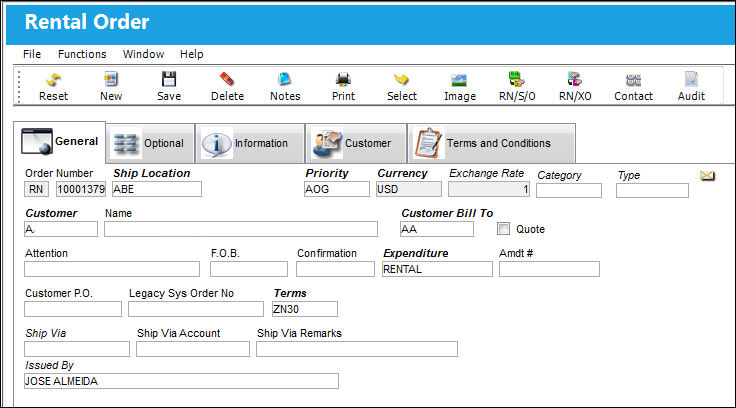Screen dimensions: 736x408
Task: Click the Category input field
Action: (x=569, y=190)
